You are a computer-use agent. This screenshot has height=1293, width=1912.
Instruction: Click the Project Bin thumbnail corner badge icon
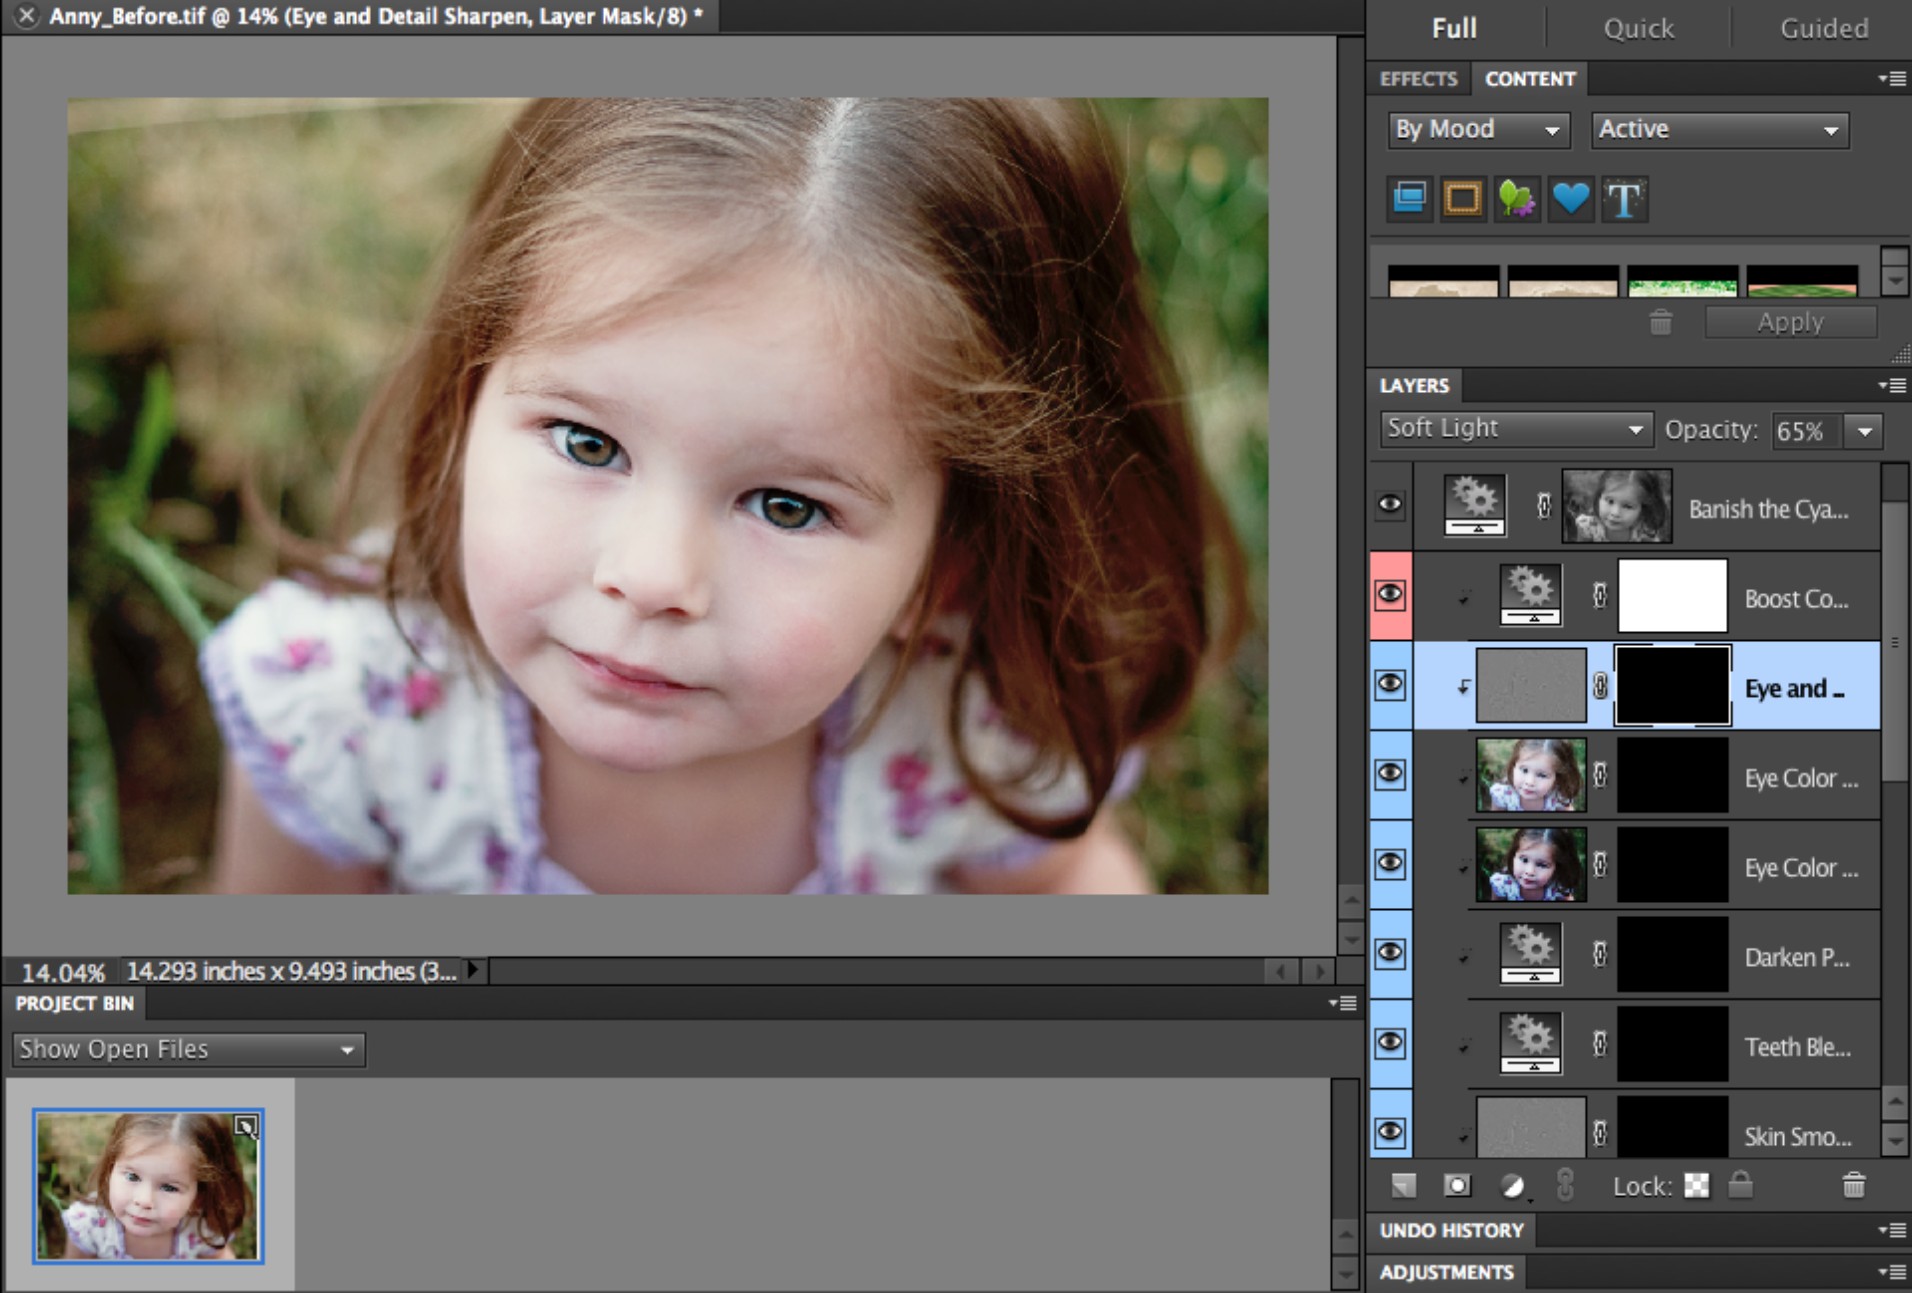[x=246, y=1128]
